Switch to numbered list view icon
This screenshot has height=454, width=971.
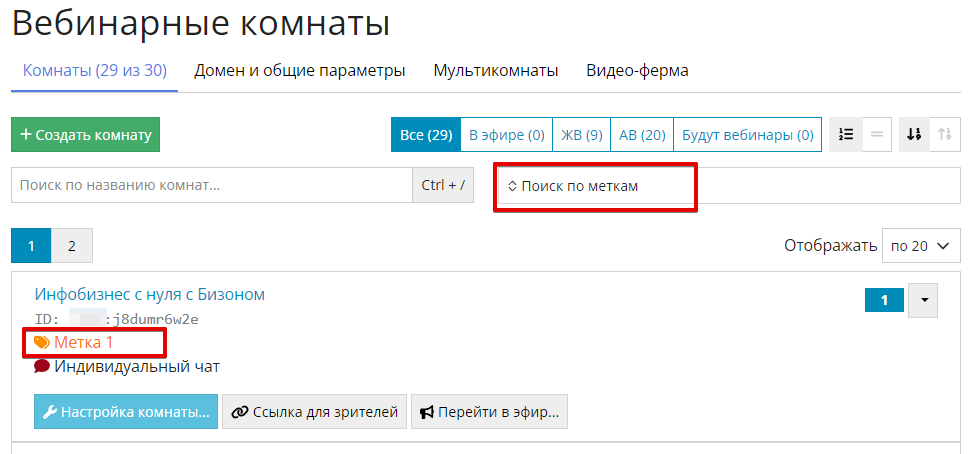pyautogui.click(x=846, y=135)
